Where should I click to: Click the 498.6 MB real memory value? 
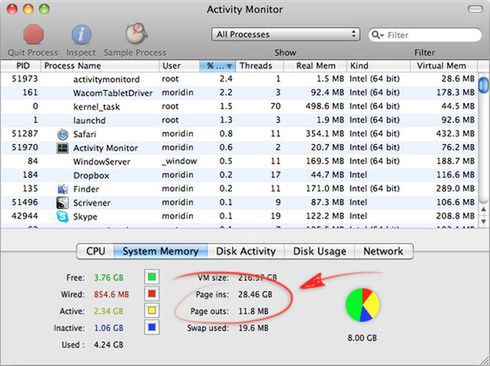point(325,106)
